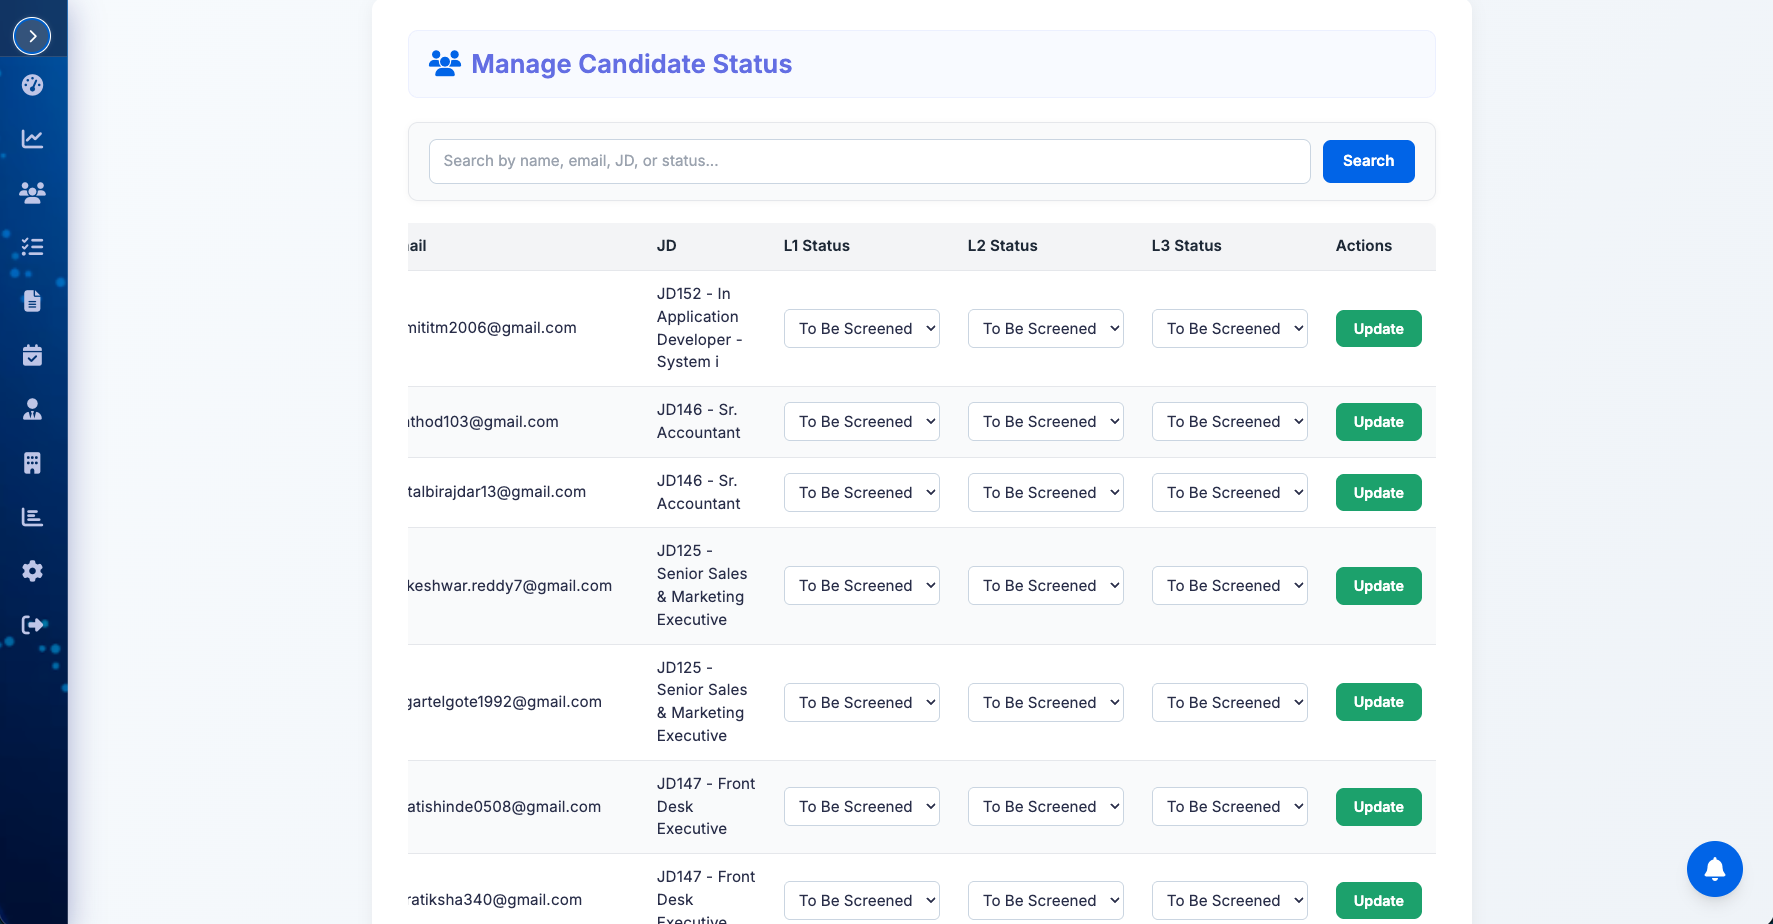Open the line chart analytics icon
The image size is (1773, 924).
click(32, 139)
